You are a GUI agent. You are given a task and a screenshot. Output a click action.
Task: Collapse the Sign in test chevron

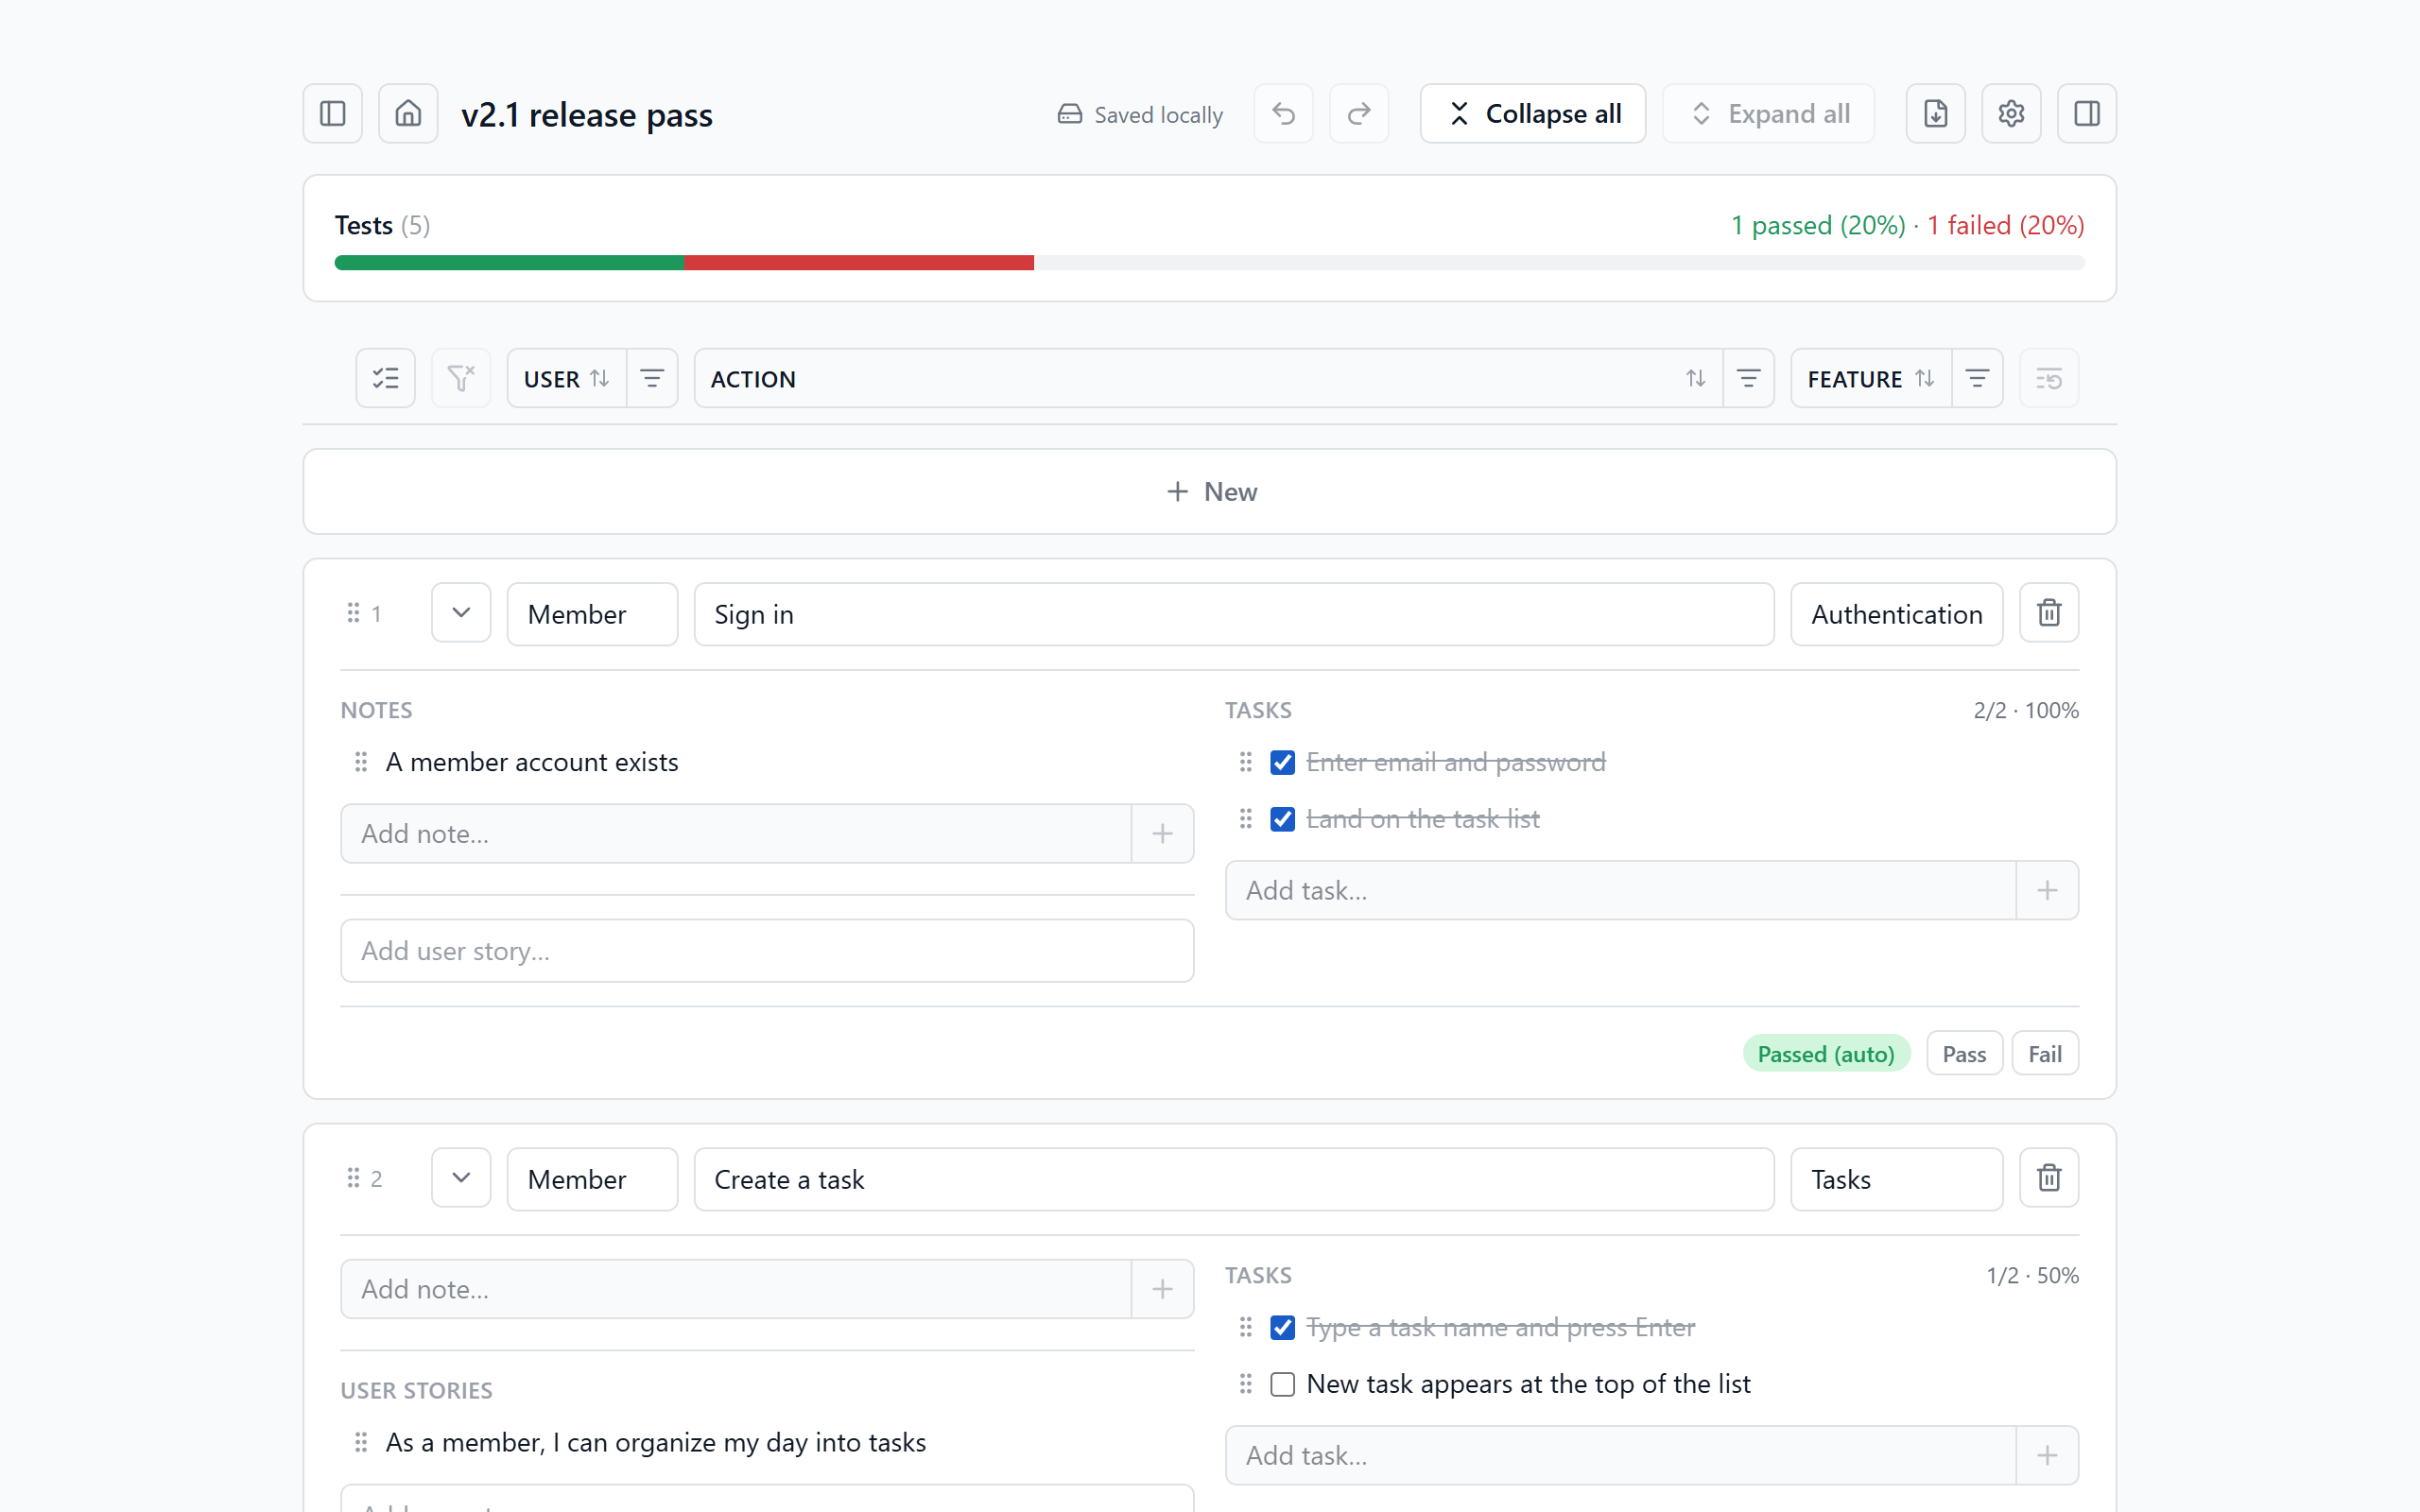click(x=461, y=613)
